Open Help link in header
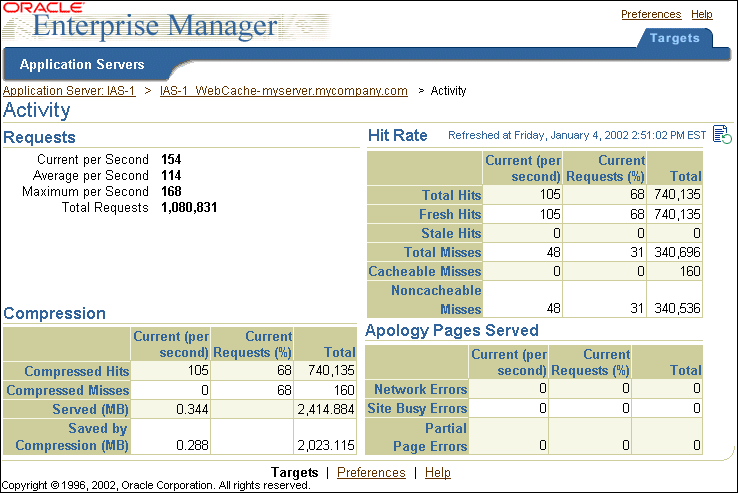Image resolution: width=738 pixels, height=493 pixels. point(701,14)
